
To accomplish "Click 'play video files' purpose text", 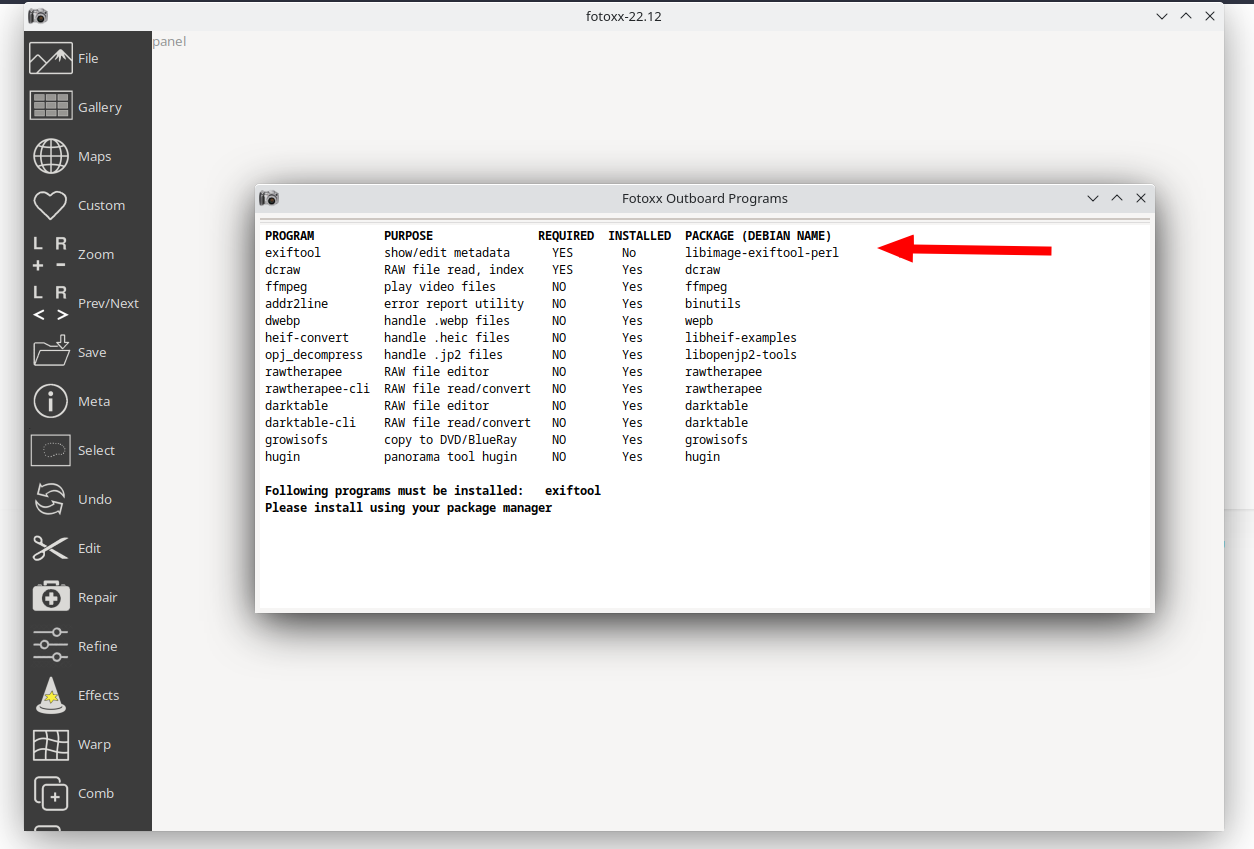I will tap(440, 287).
